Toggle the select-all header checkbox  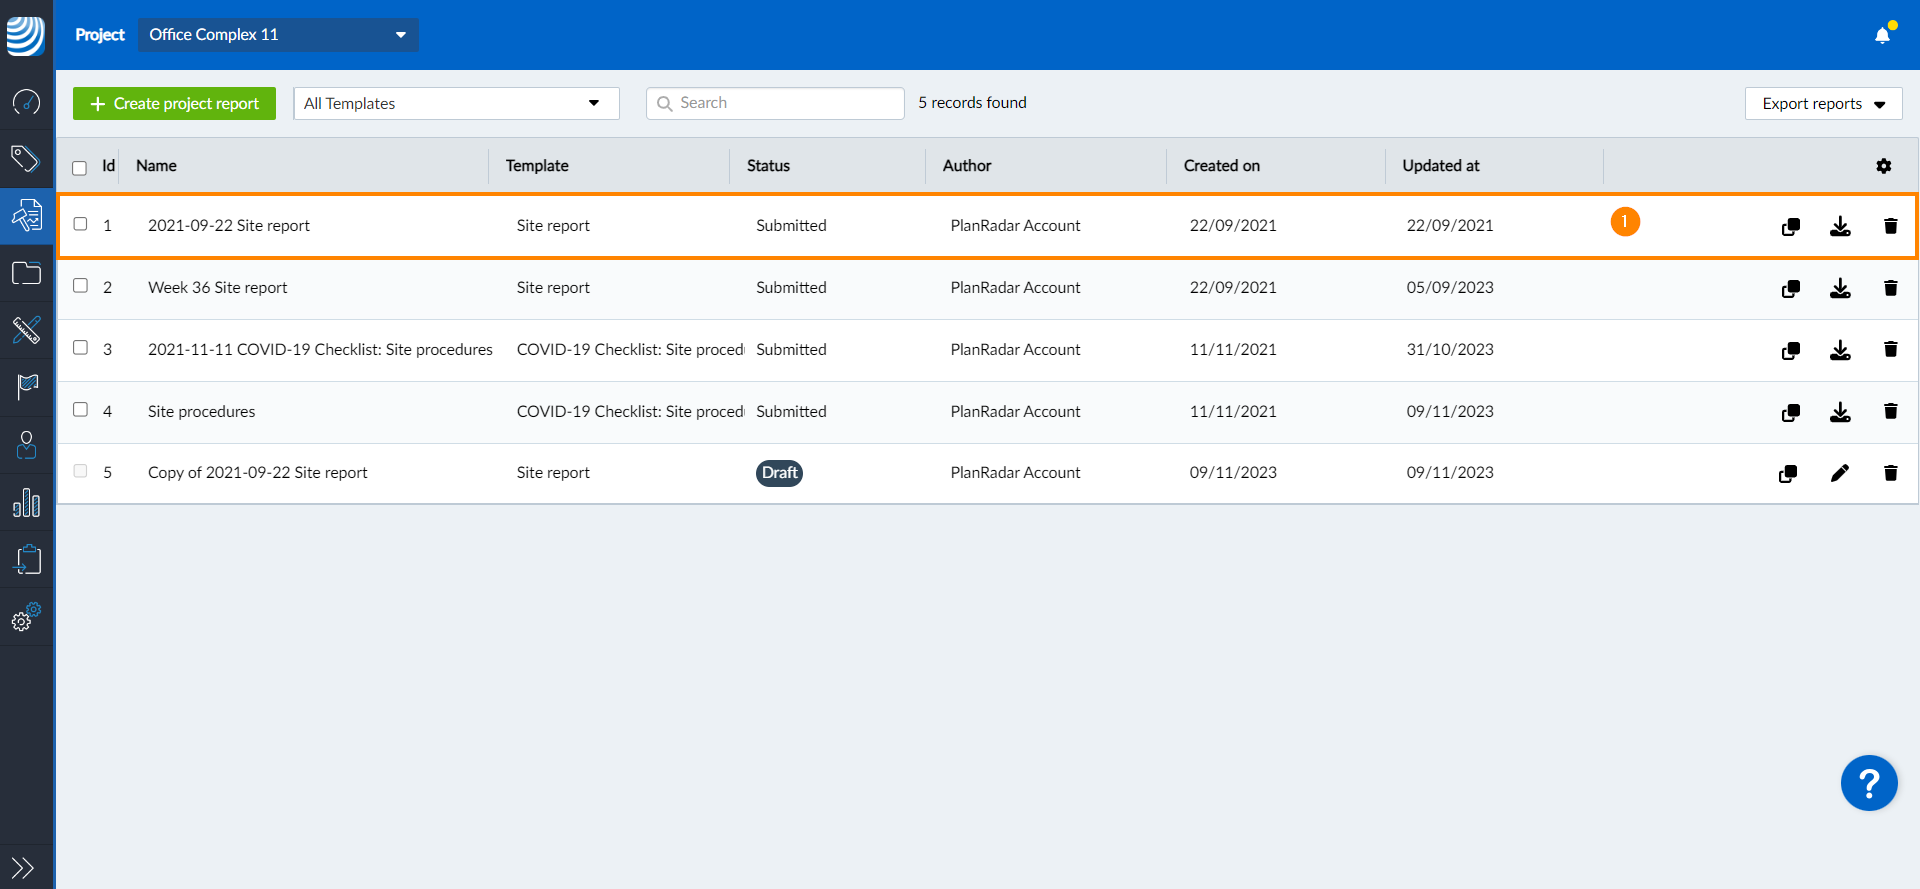[x=80, y=168]
